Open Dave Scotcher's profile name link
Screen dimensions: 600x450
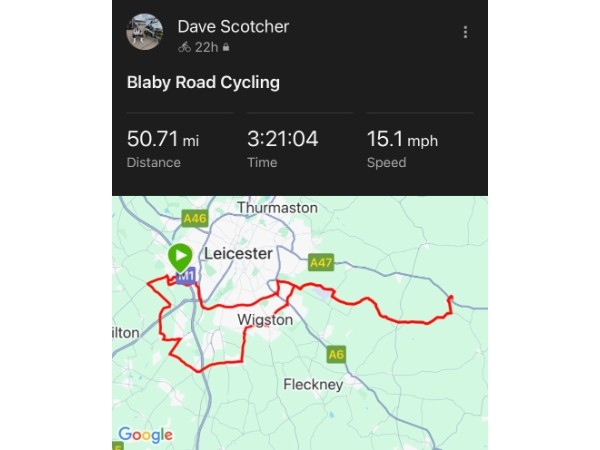[x=233, y=26]
